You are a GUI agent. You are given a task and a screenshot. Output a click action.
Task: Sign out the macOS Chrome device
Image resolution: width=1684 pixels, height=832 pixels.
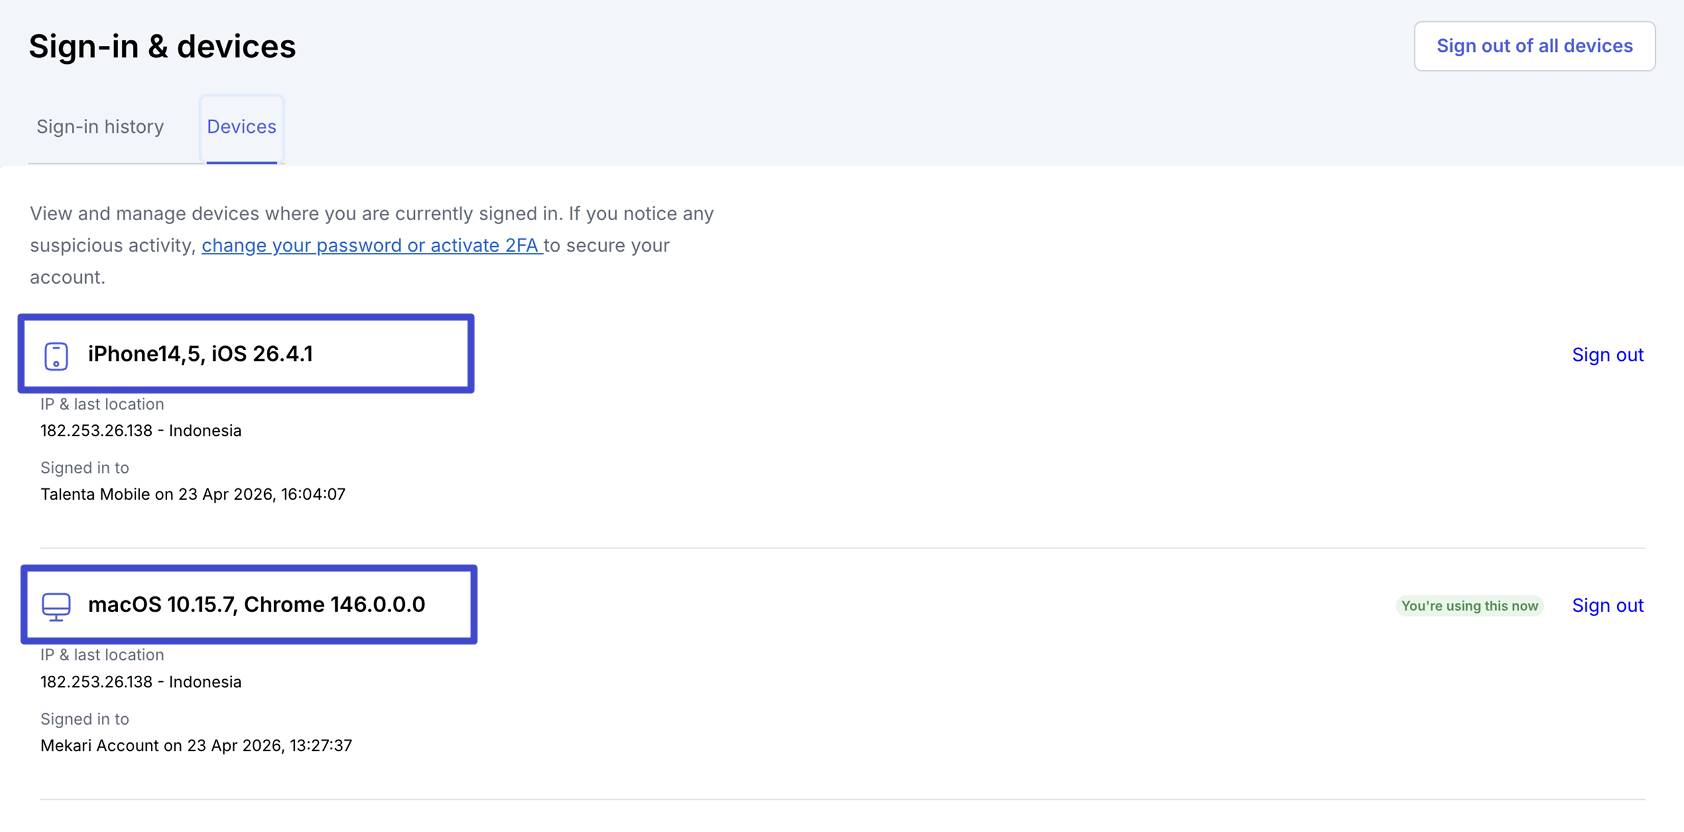(x=1607, y=605)
